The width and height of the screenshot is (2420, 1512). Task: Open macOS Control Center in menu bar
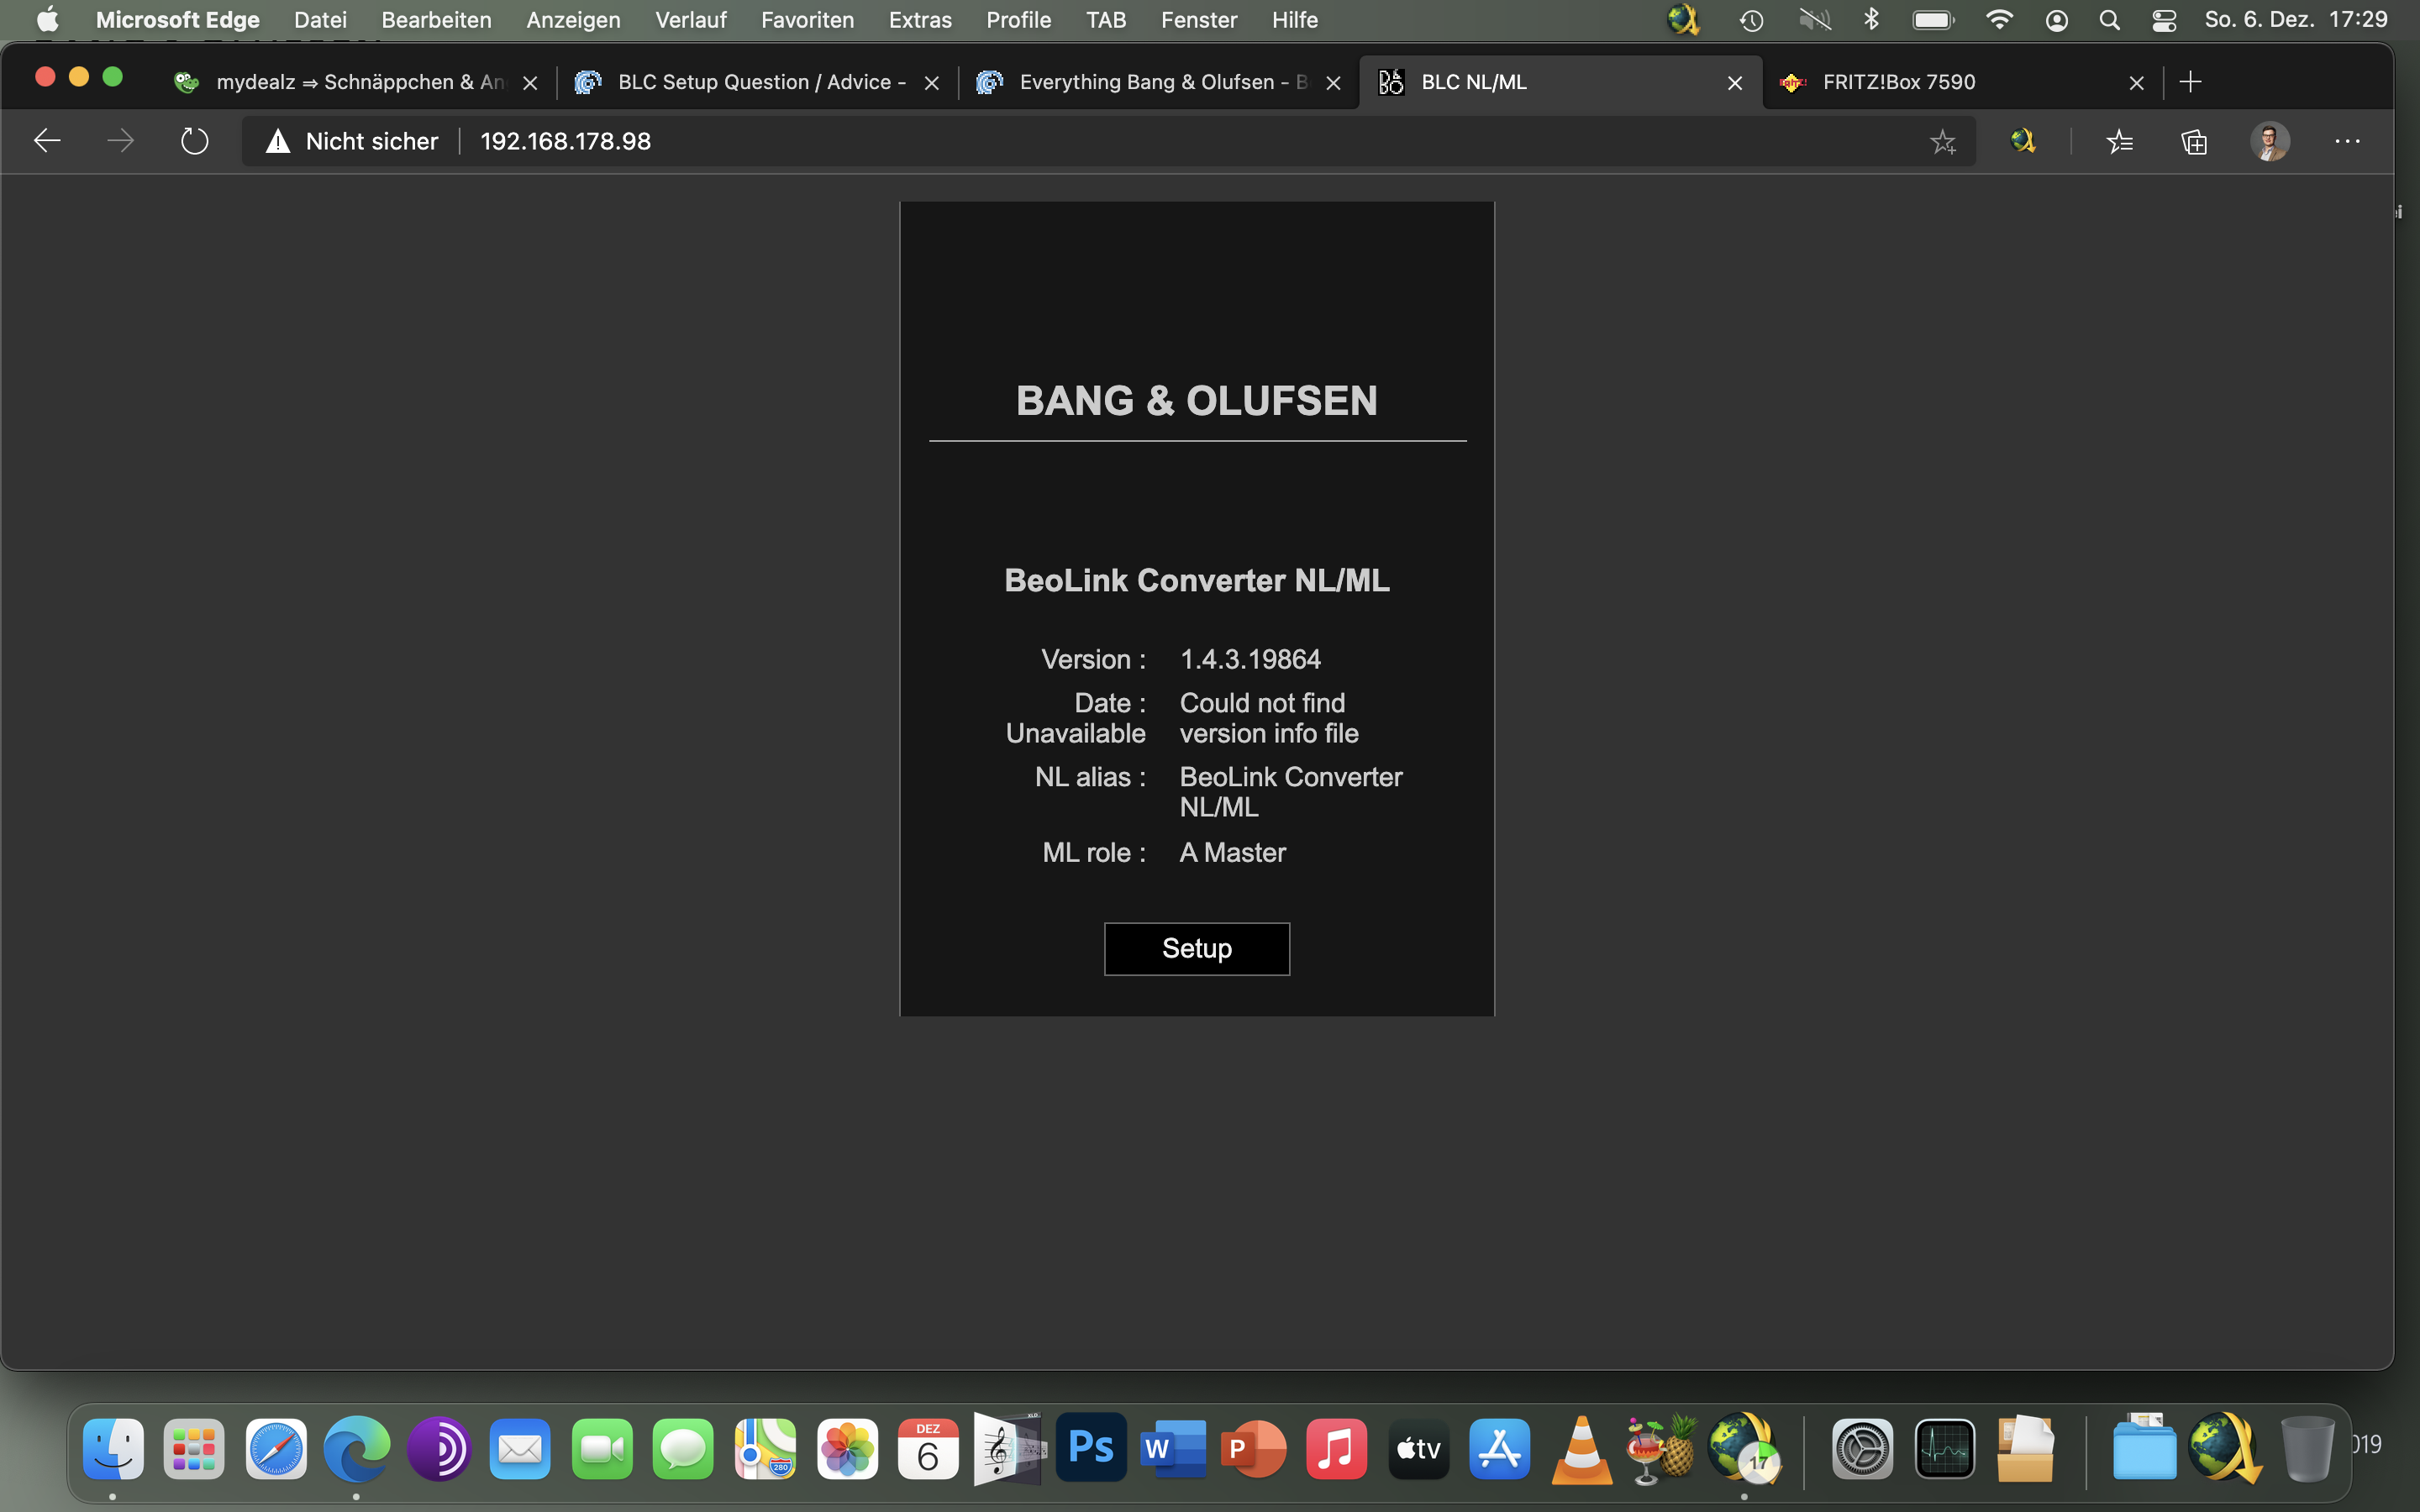(2164, 20)
